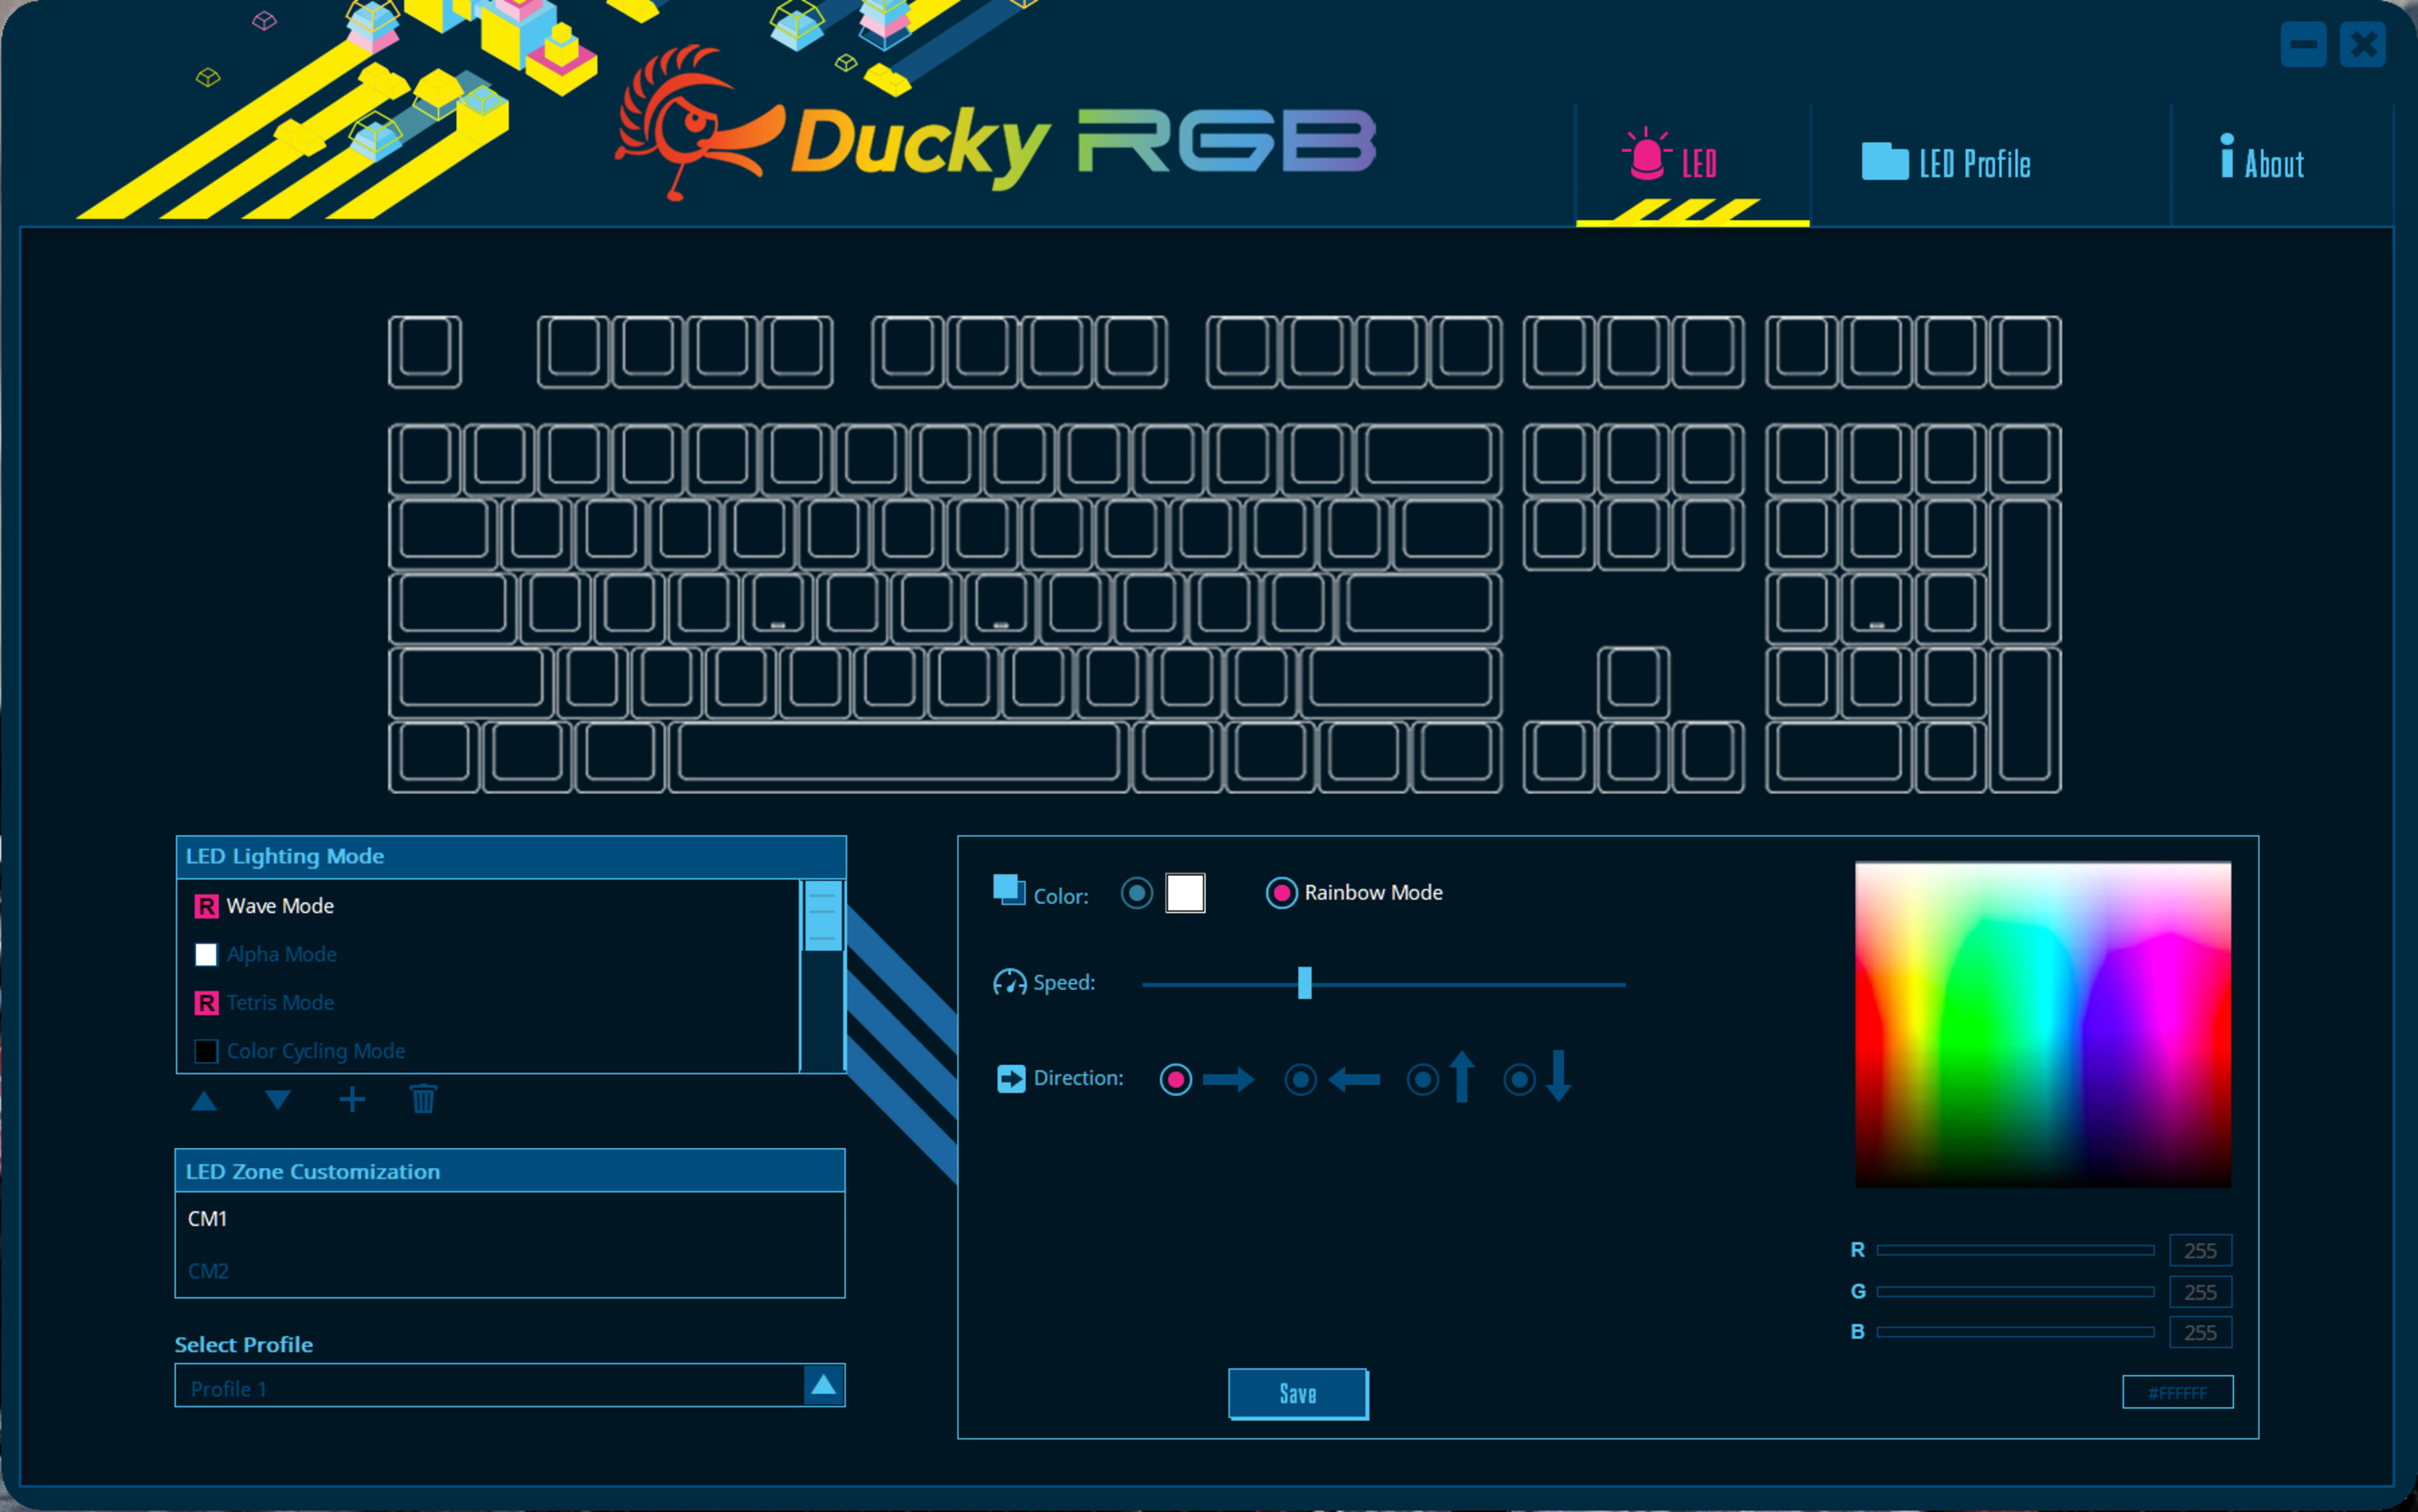Move the selected lighting mode down
Screen dimensions: 2418x1512
[277, 1099]
